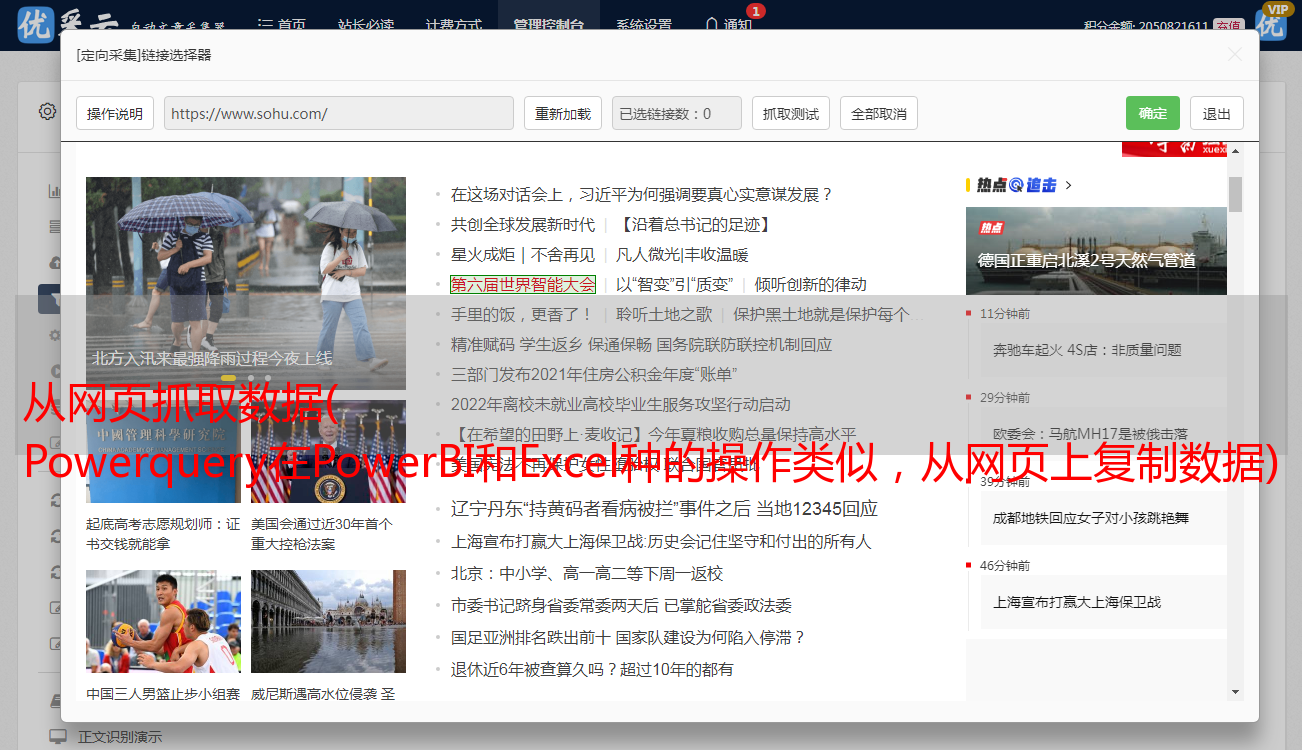Select the 以"智变"引"质变" link
This screenshot has height=750, width=1302.
pyautogui.click(x=675, y=284)
